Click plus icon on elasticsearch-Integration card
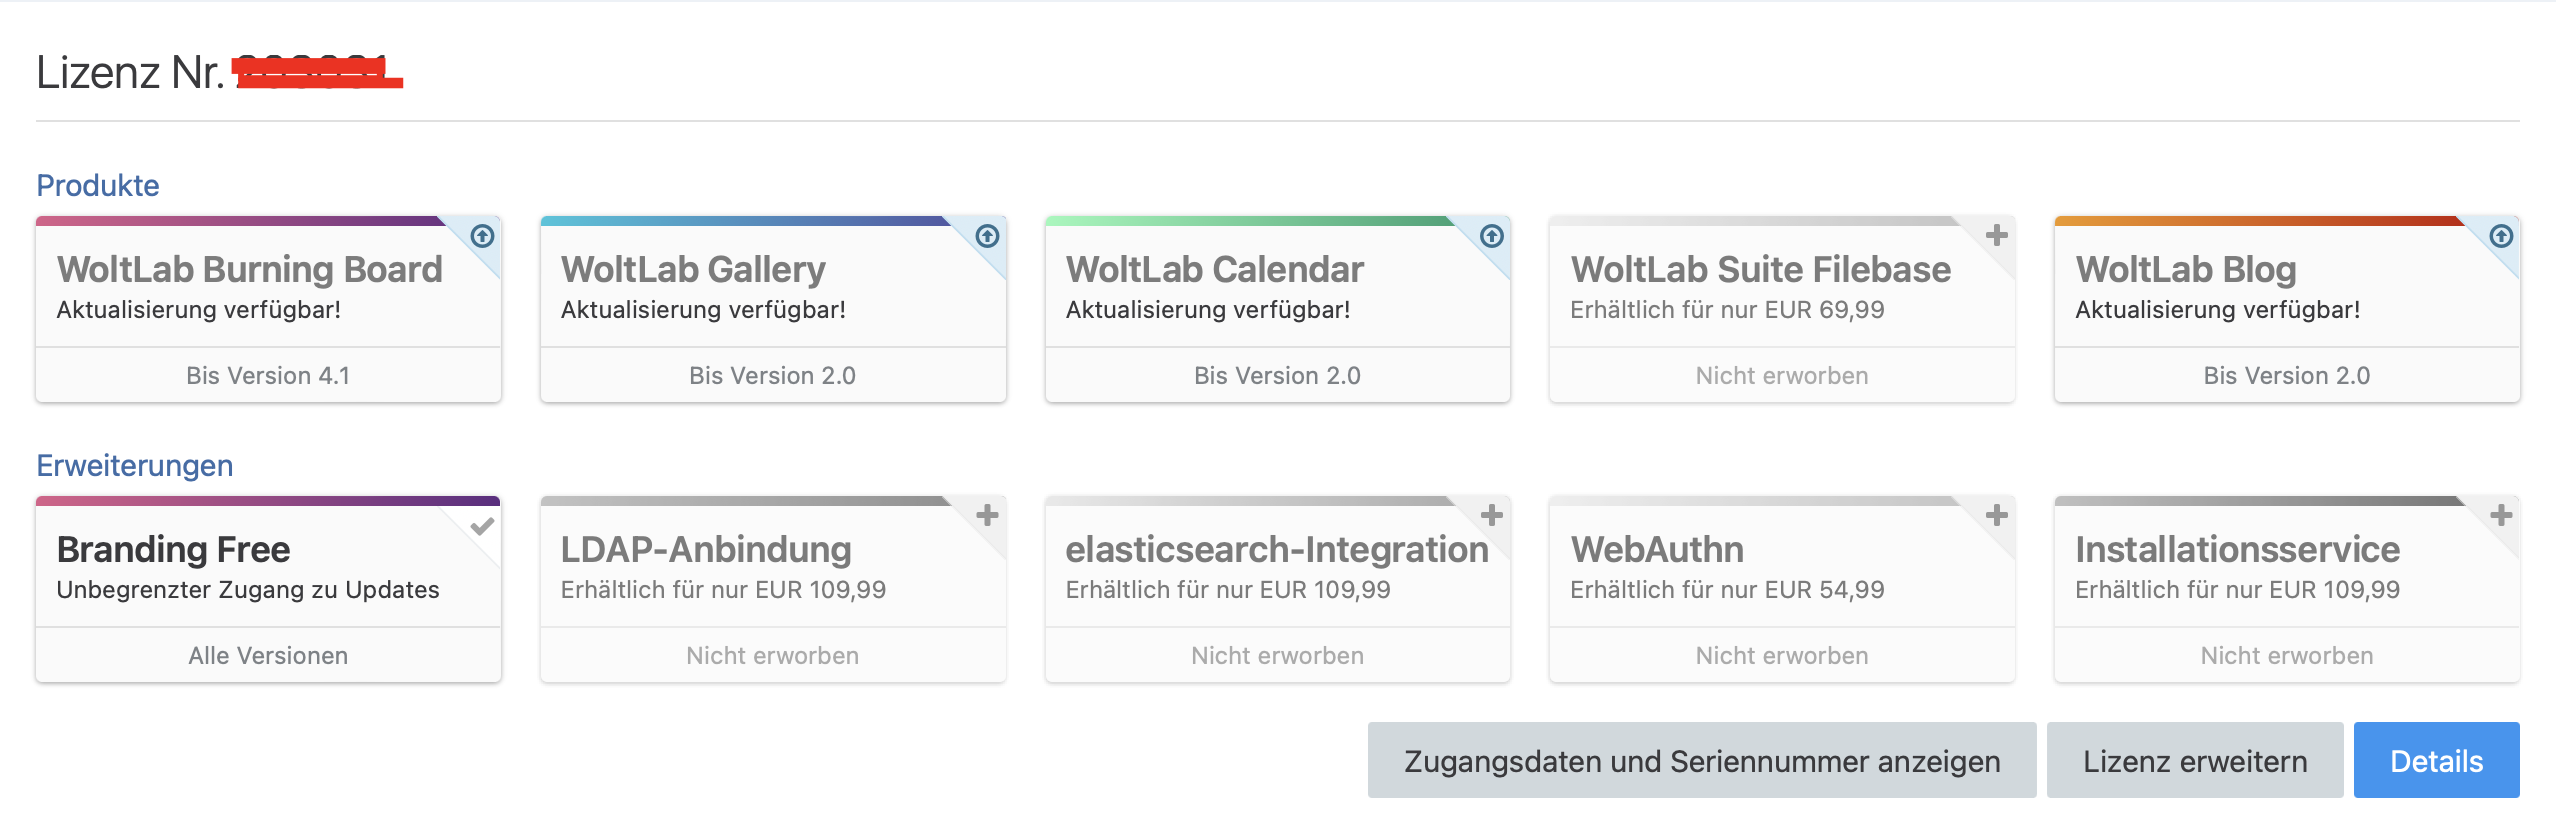Viewport: 2556px width, 836px height. pyautogui.click(x=1492, y=515)
